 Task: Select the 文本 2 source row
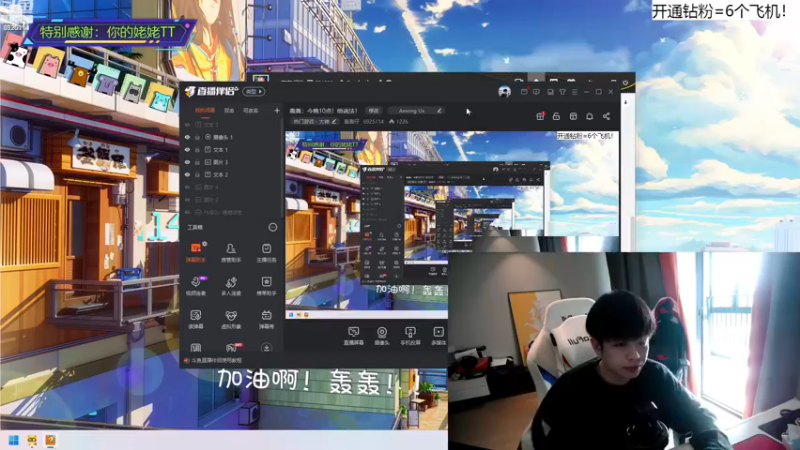231,174
